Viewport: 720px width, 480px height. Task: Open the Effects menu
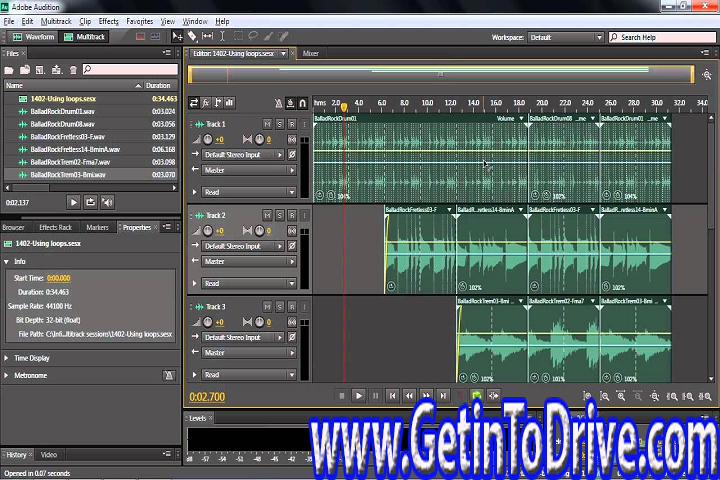click(x=108, y=22)
